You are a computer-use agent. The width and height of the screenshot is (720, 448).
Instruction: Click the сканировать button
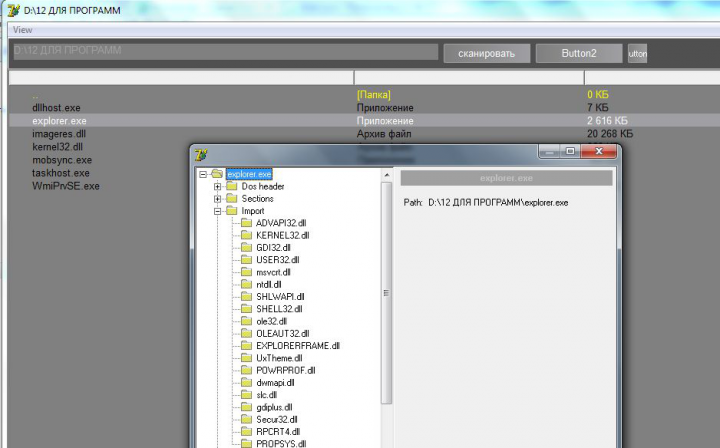[x=487, y=54]
